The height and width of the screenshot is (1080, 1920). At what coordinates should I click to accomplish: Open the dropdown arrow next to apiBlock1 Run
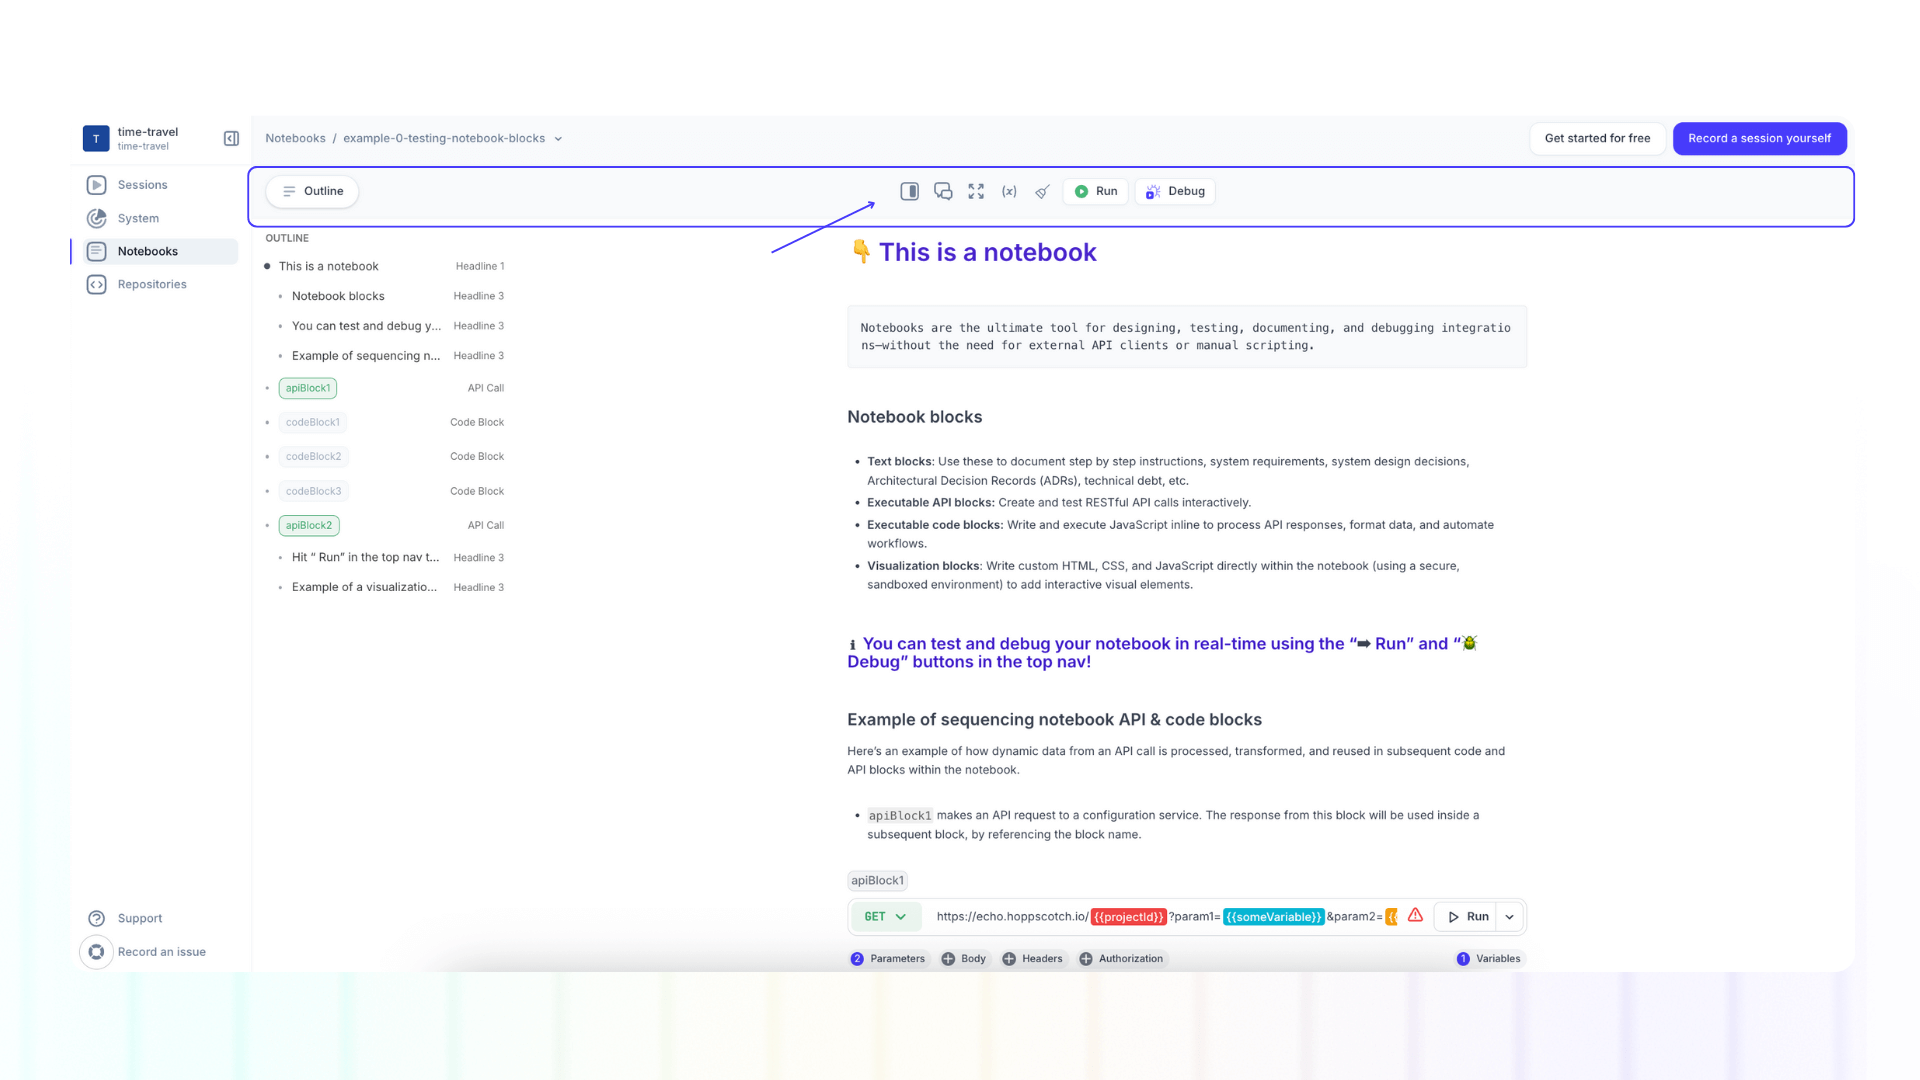1509,916
